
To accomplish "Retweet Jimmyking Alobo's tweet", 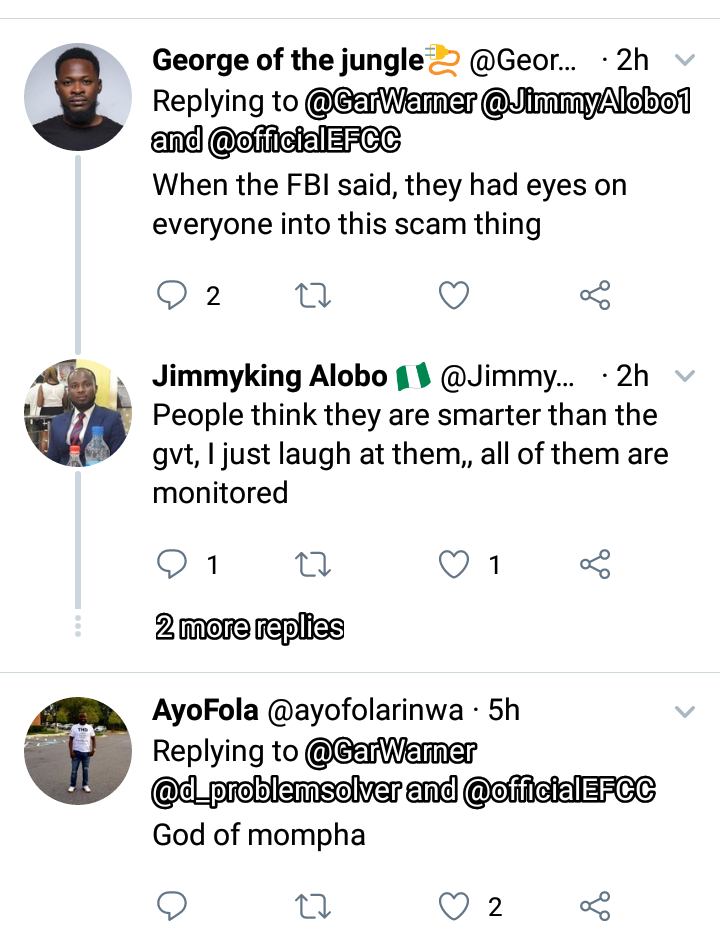I will tap(314, 565).
